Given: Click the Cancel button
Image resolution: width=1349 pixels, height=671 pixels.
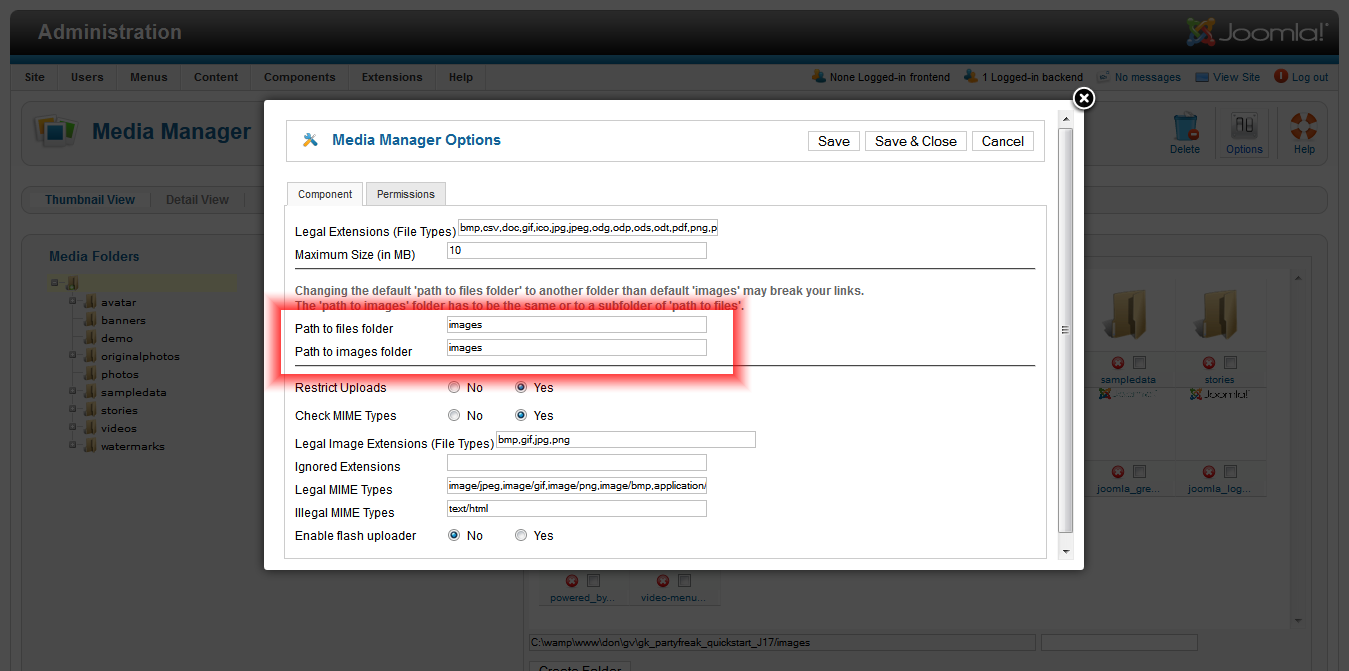Looking at the screenshot, I should pos(1002,141).
